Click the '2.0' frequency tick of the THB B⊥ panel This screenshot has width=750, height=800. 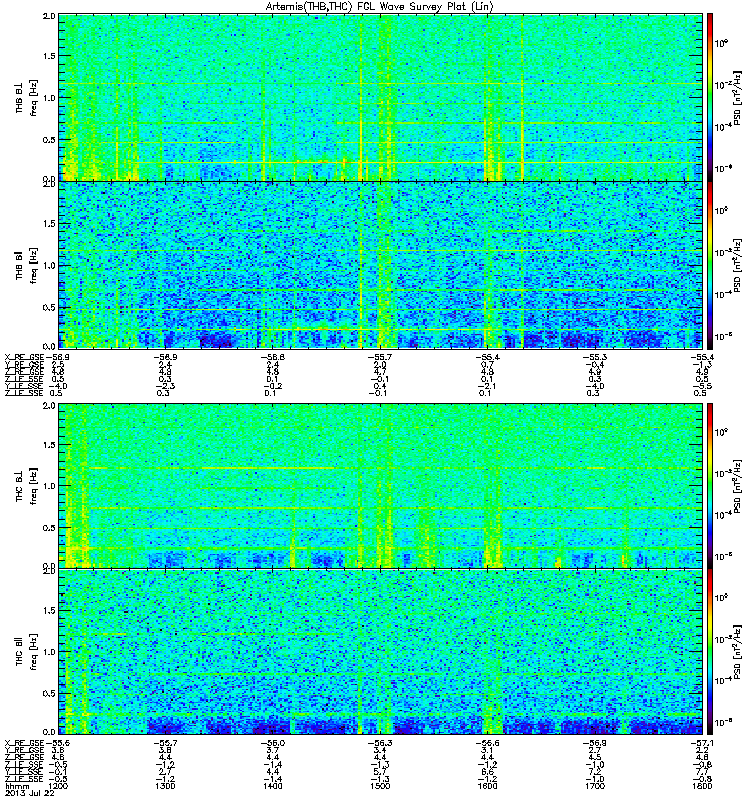(x=49, y=16)
